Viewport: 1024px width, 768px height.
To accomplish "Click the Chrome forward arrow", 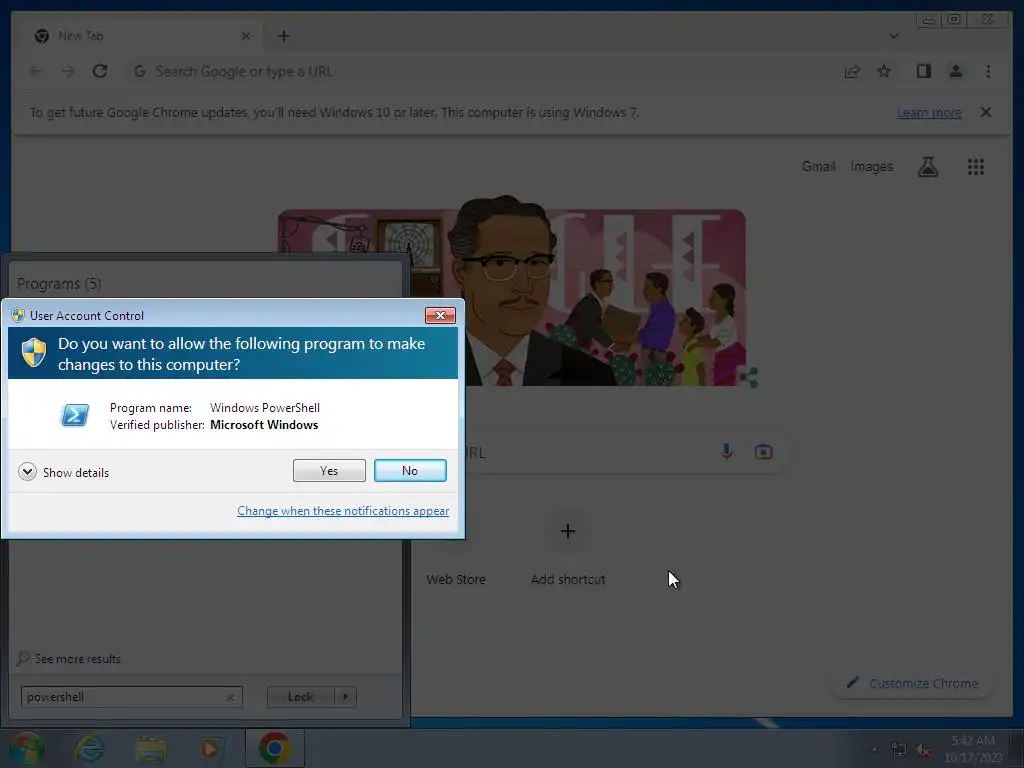I will click(68, 71).
